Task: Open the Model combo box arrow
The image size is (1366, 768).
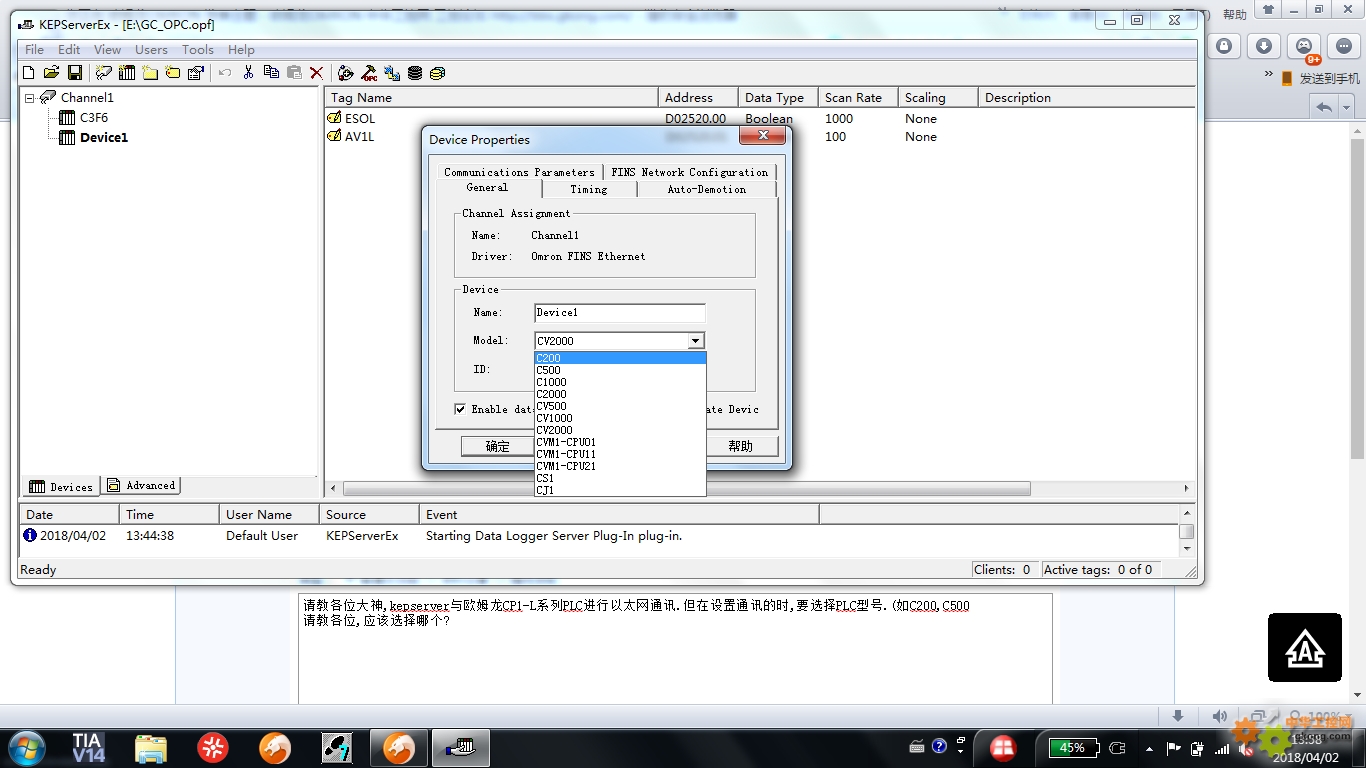Action: coord(696,341)
